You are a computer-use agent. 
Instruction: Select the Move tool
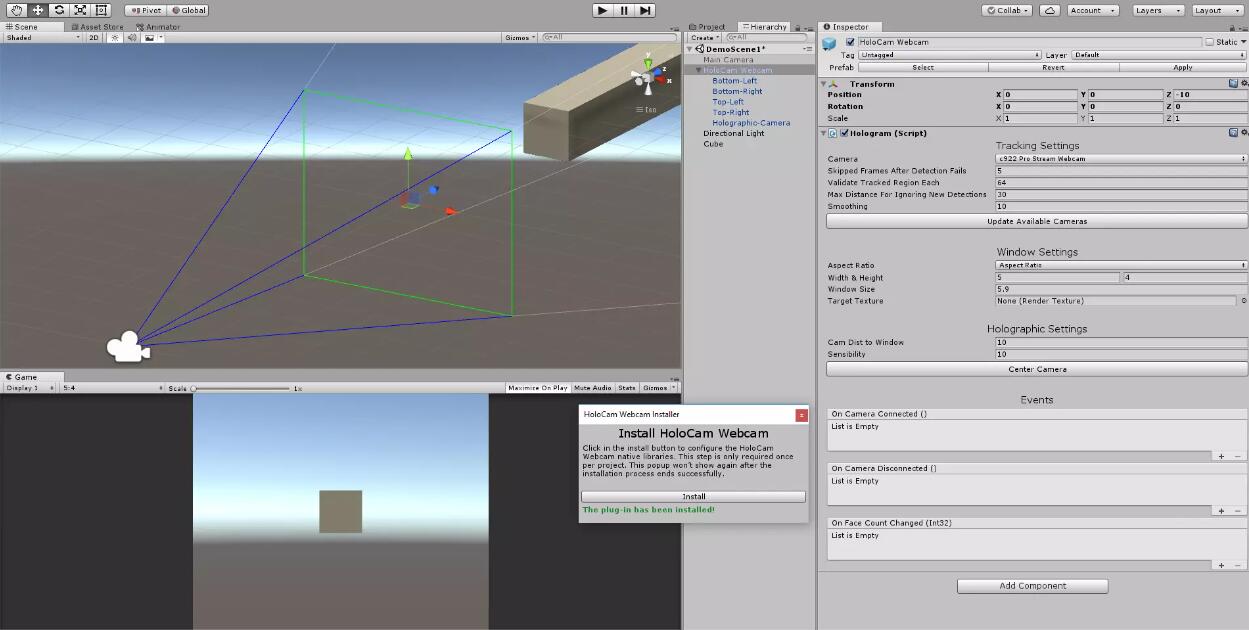pyautogui.click(x=37, y=10)
